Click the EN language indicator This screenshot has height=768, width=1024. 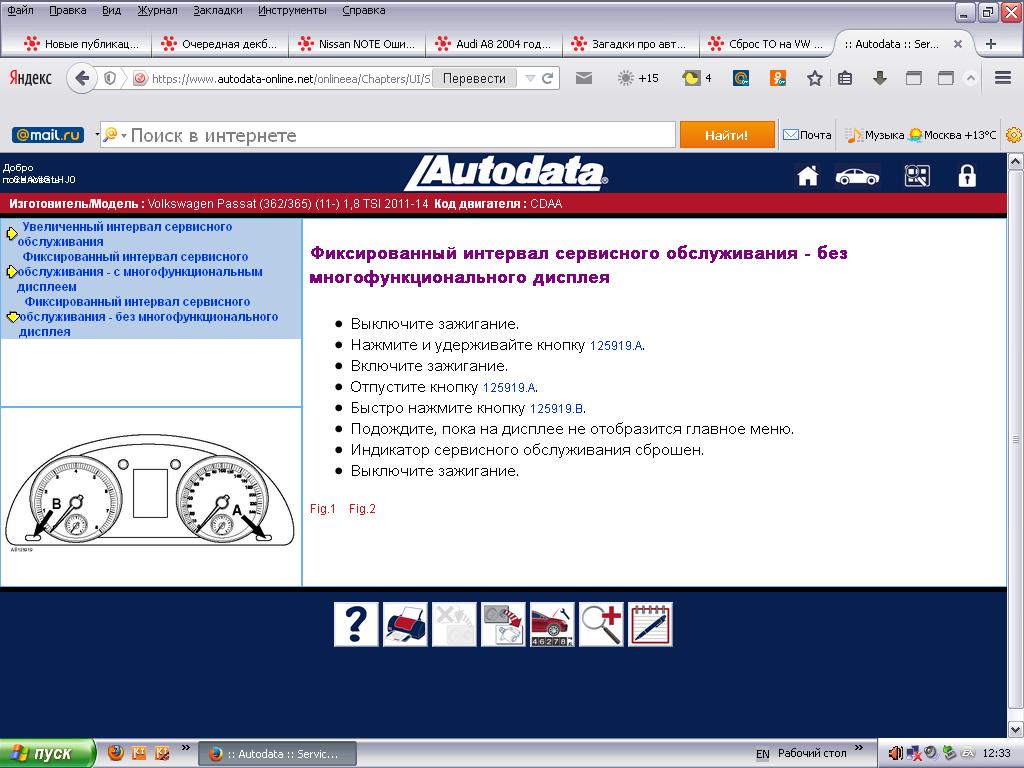(x=762, y=754)
